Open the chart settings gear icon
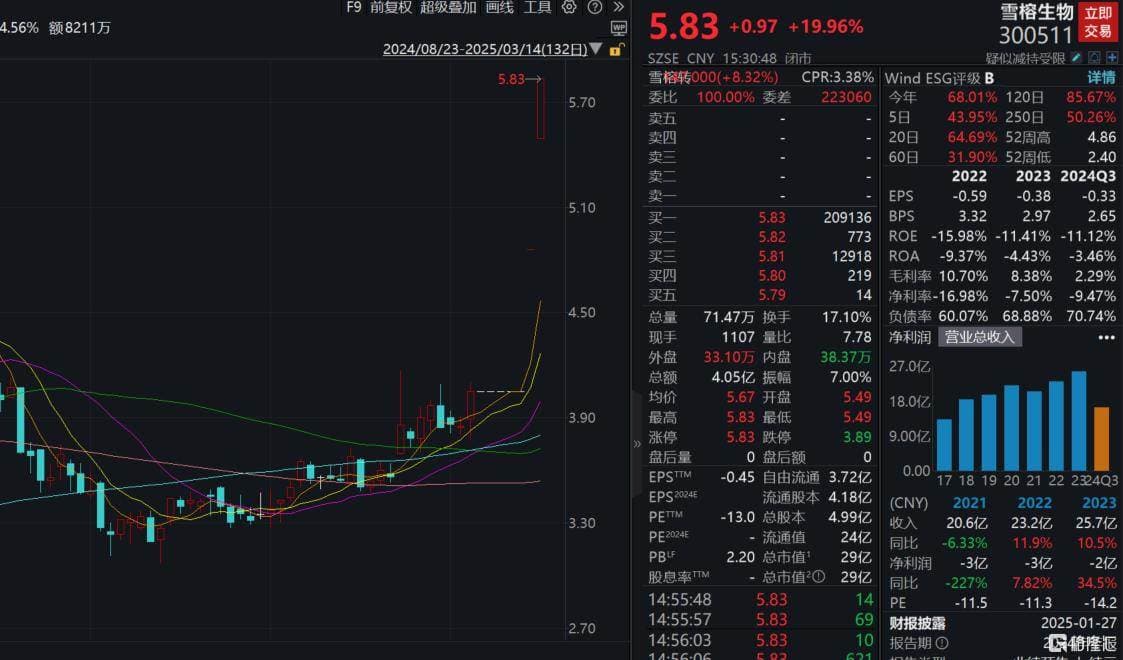 coord(569,7)
